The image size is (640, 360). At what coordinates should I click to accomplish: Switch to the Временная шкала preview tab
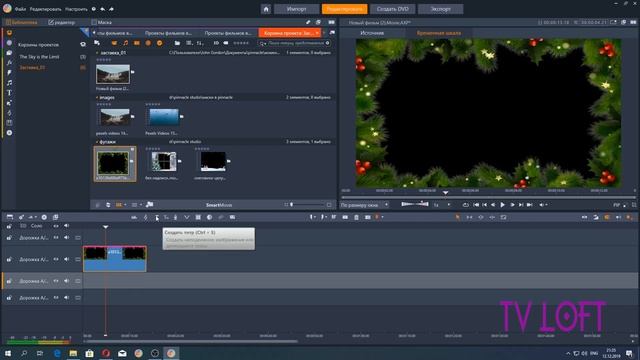439,33
